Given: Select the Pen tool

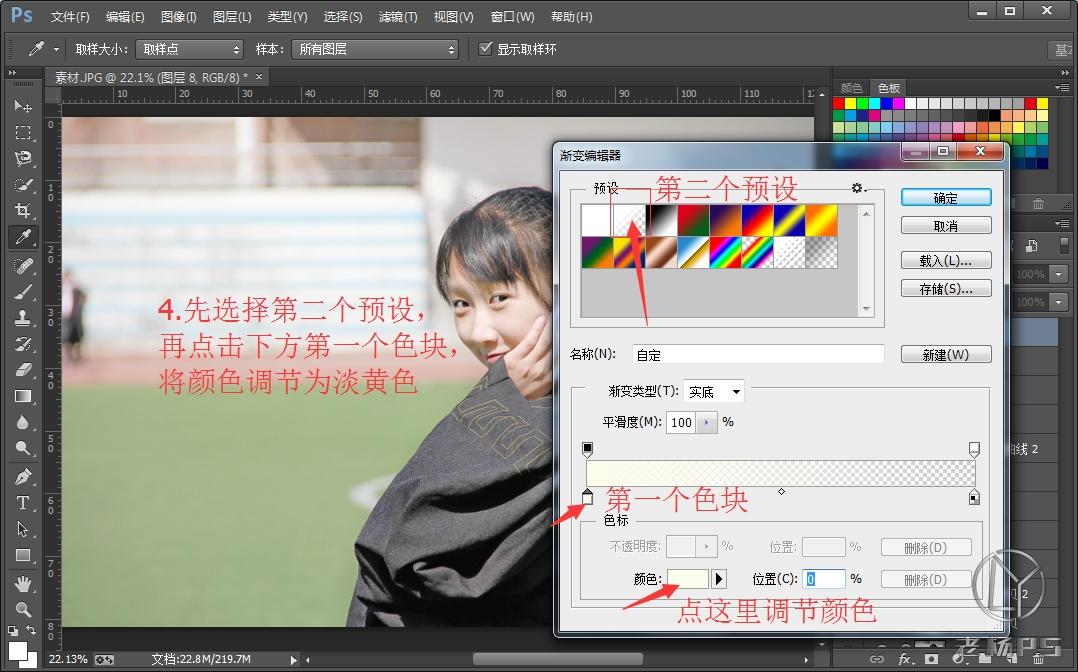Looking at the screenshot, I should (23, 476).
